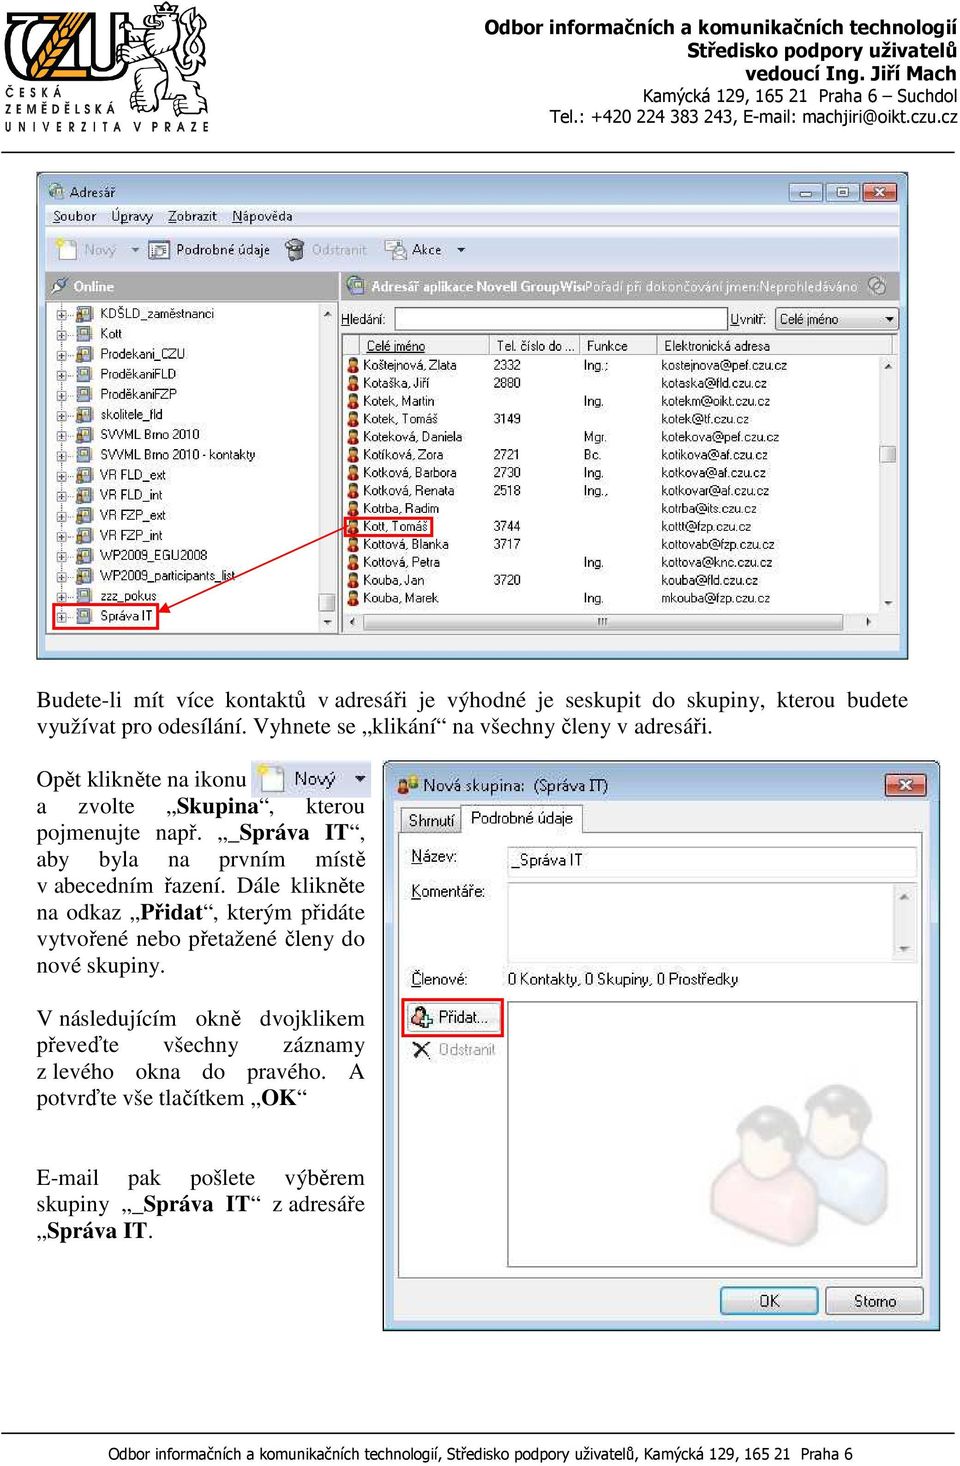The width and height of the screenshot is (960, 1466).
Task: Cancel the dialog with Storno
Action: (875, 1301)
